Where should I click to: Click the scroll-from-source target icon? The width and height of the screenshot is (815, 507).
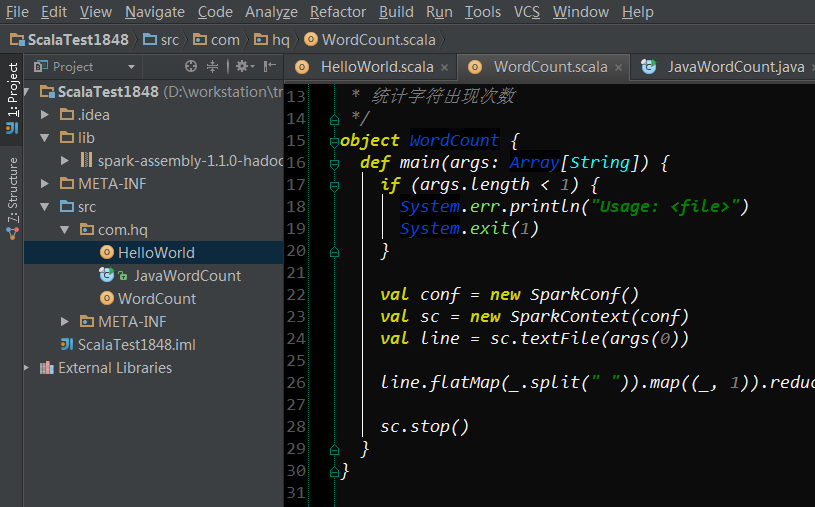[x=191, y=66]
